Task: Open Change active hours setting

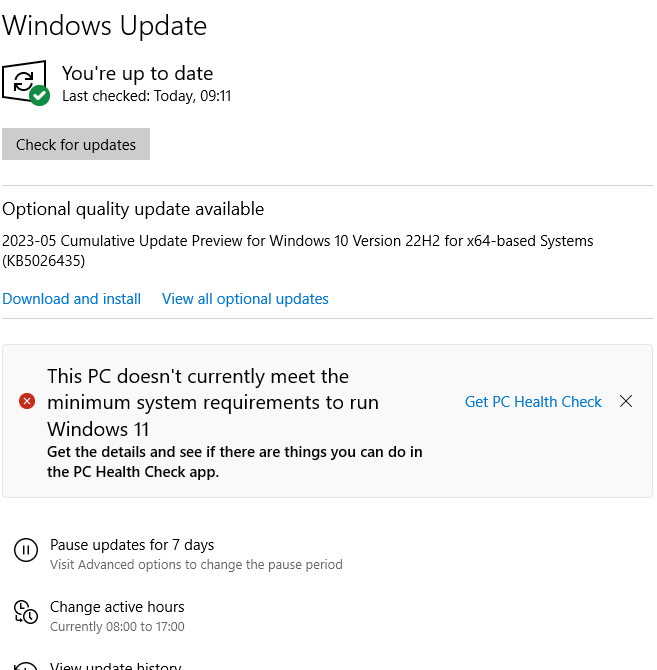Action: 117,607
